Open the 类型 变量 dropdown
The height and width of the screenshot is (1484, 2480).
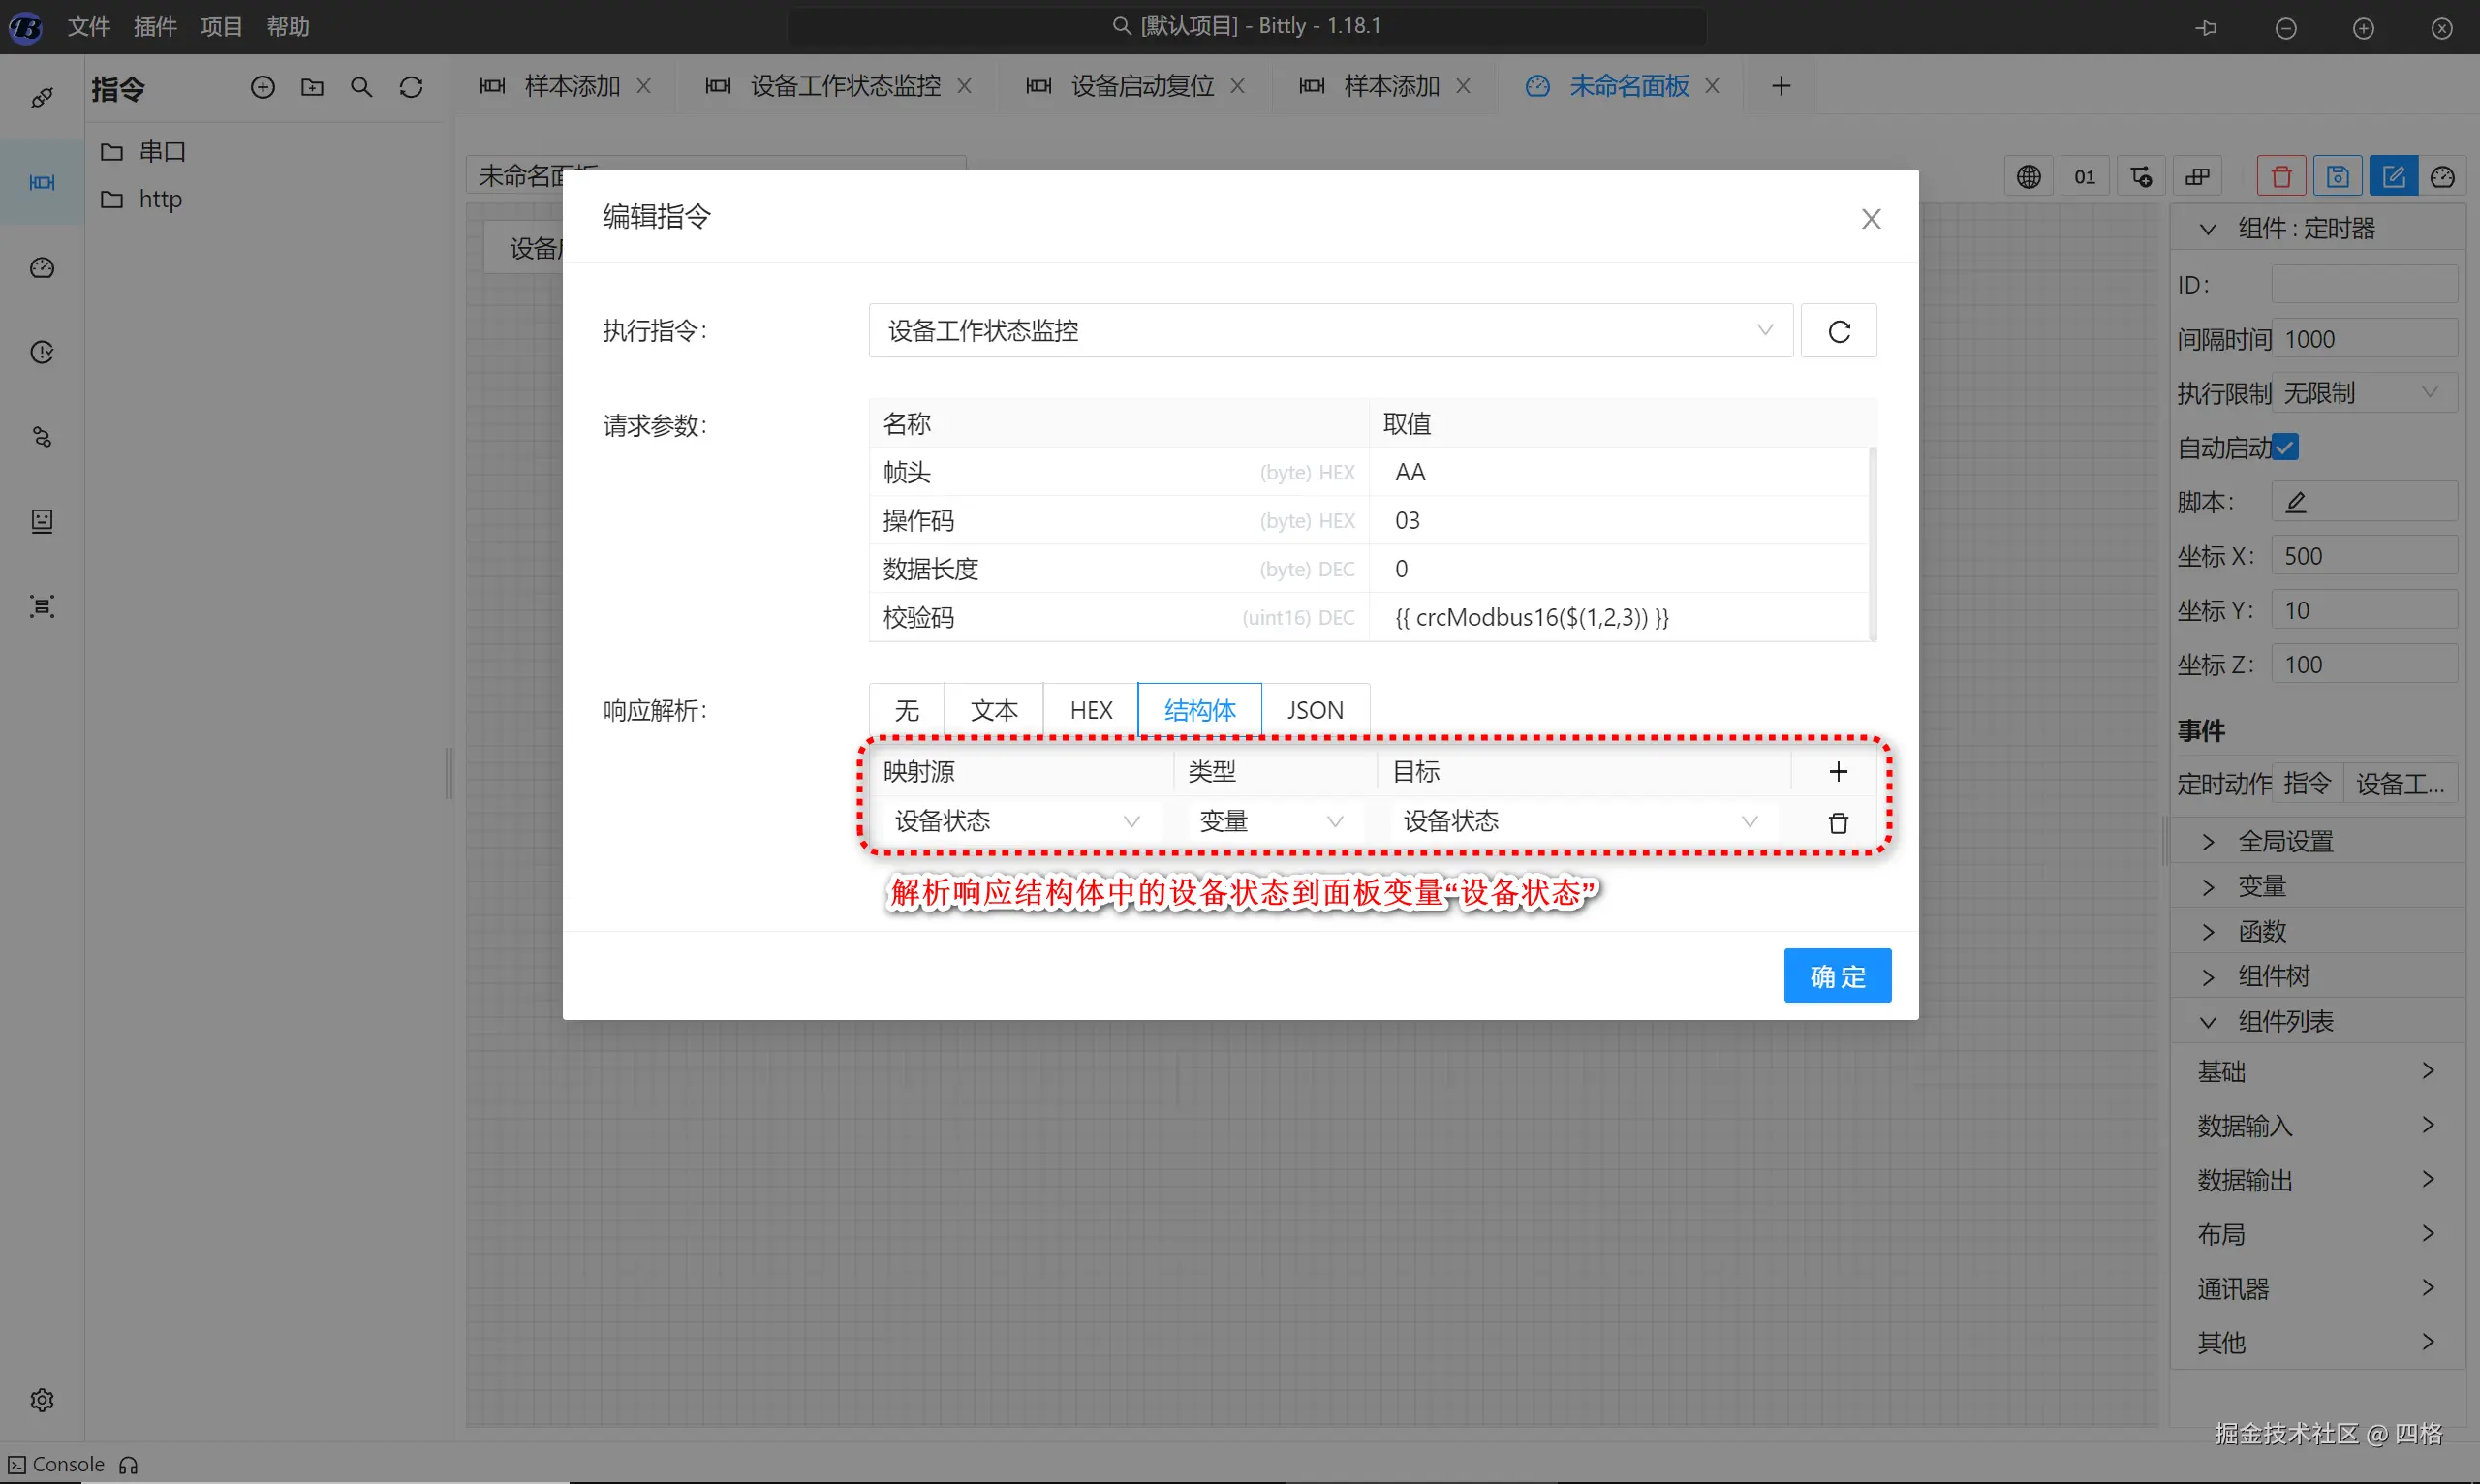click(1270, 821)
